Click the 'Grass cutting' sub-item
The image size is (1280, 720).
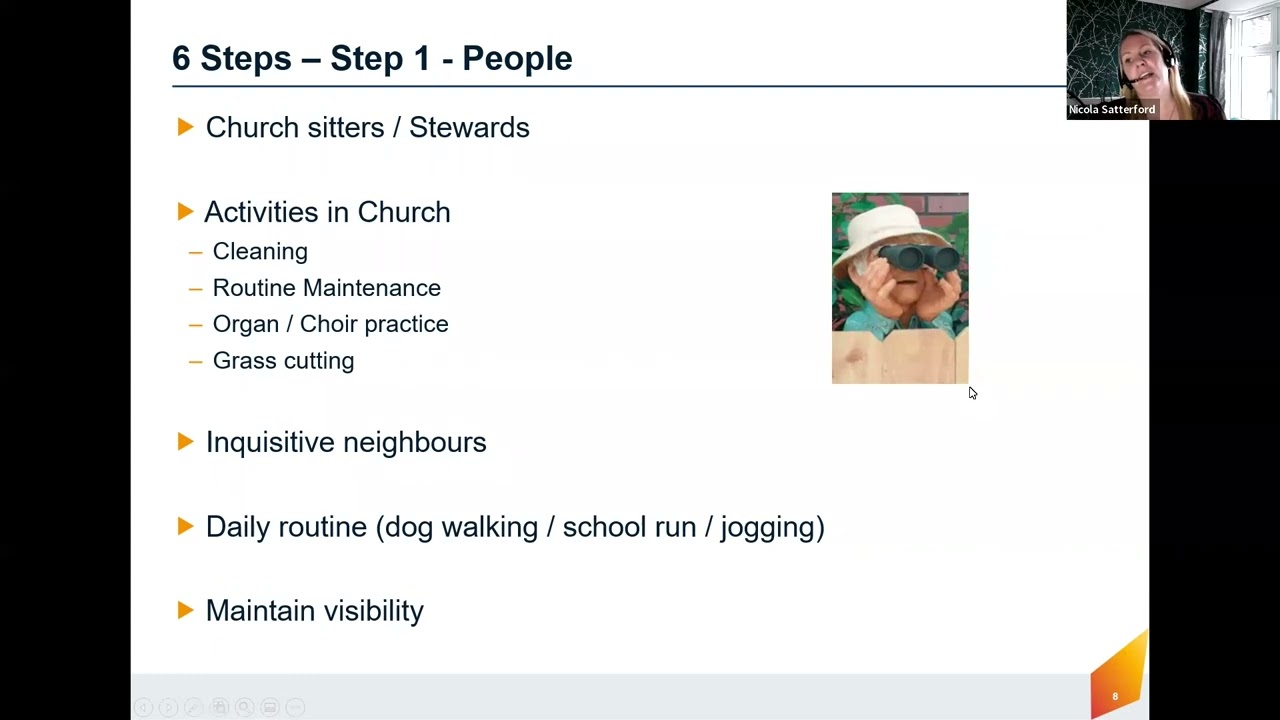[283, 360]
